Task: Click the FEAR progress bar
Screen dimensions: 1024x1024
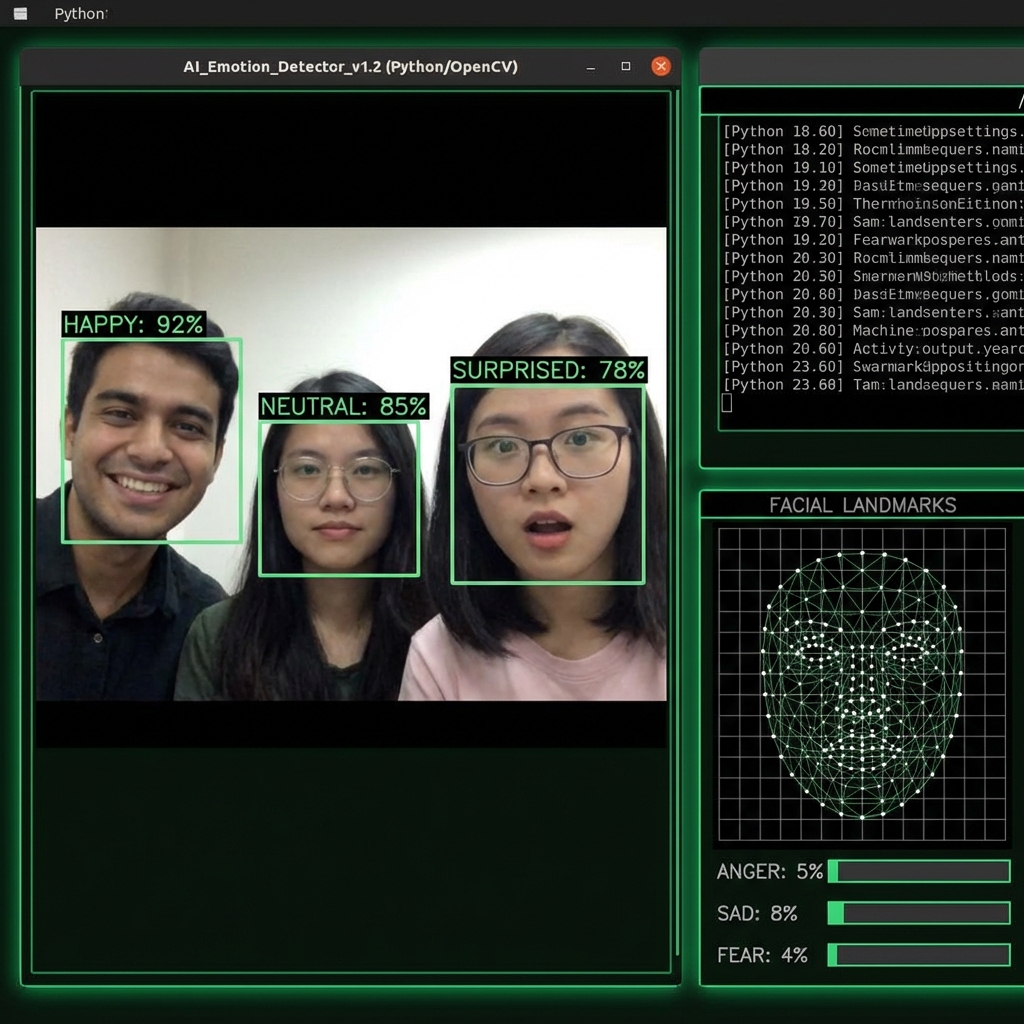Action: click(919, 955)
